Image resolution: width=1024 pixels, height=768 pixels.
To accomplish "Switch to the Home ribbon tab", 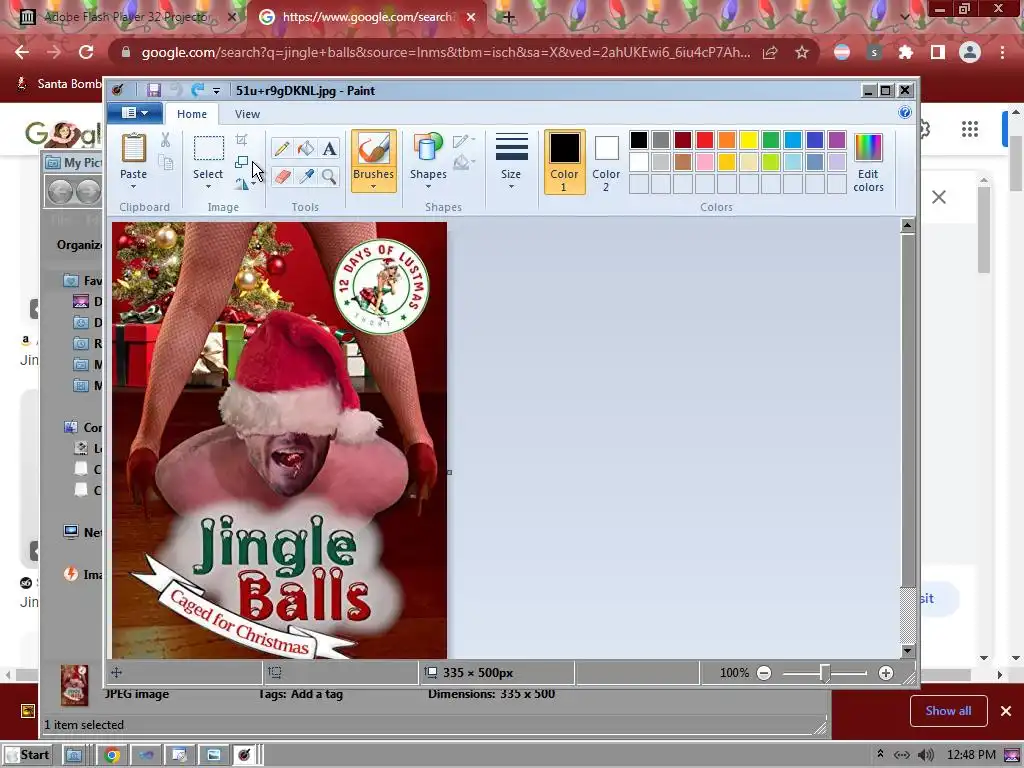I will point(191,114).
